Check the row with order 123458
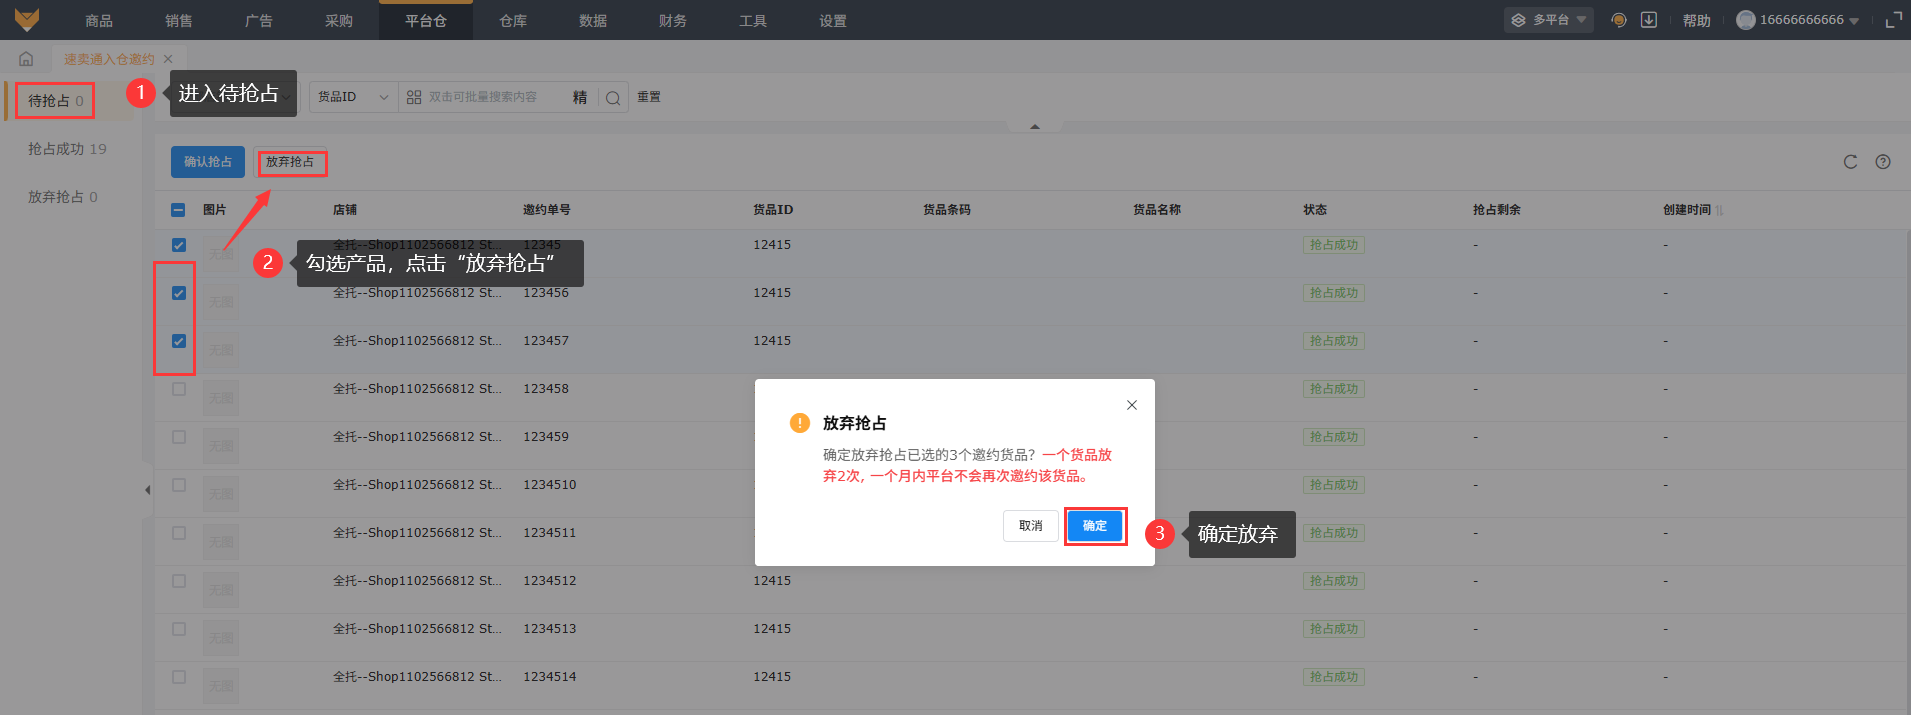 [179, 389]
